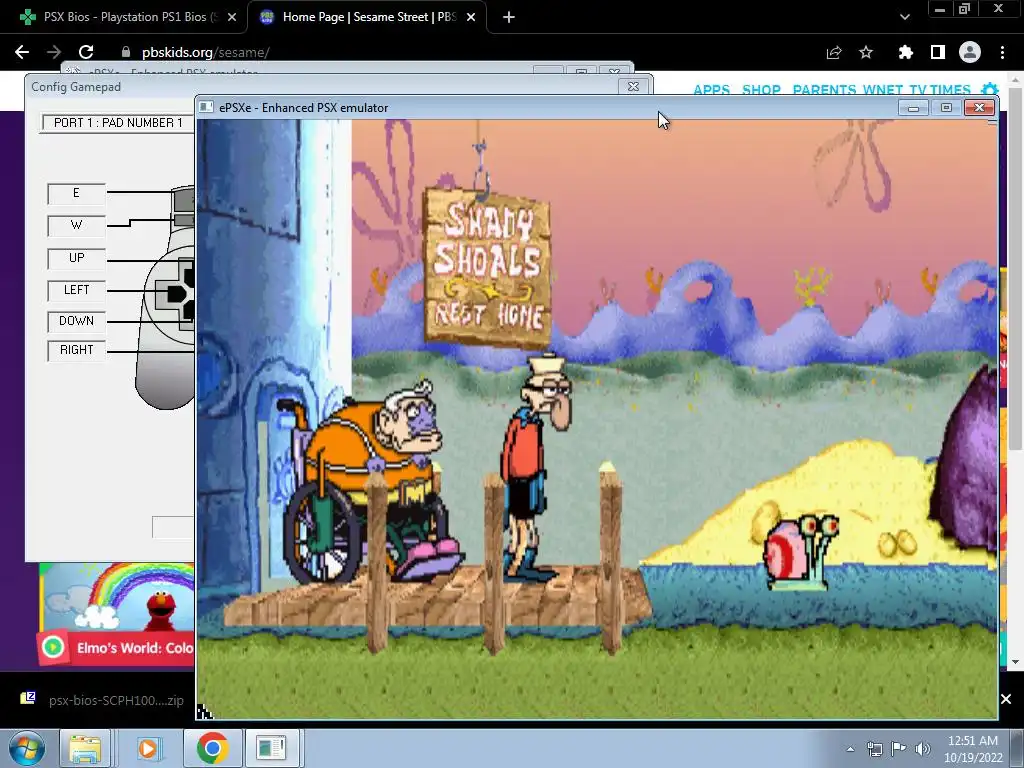Image resolution: width=1024 pixels, height=768 pixels.
Task: Click the E key mapping field
Action: tap(76, 193)
